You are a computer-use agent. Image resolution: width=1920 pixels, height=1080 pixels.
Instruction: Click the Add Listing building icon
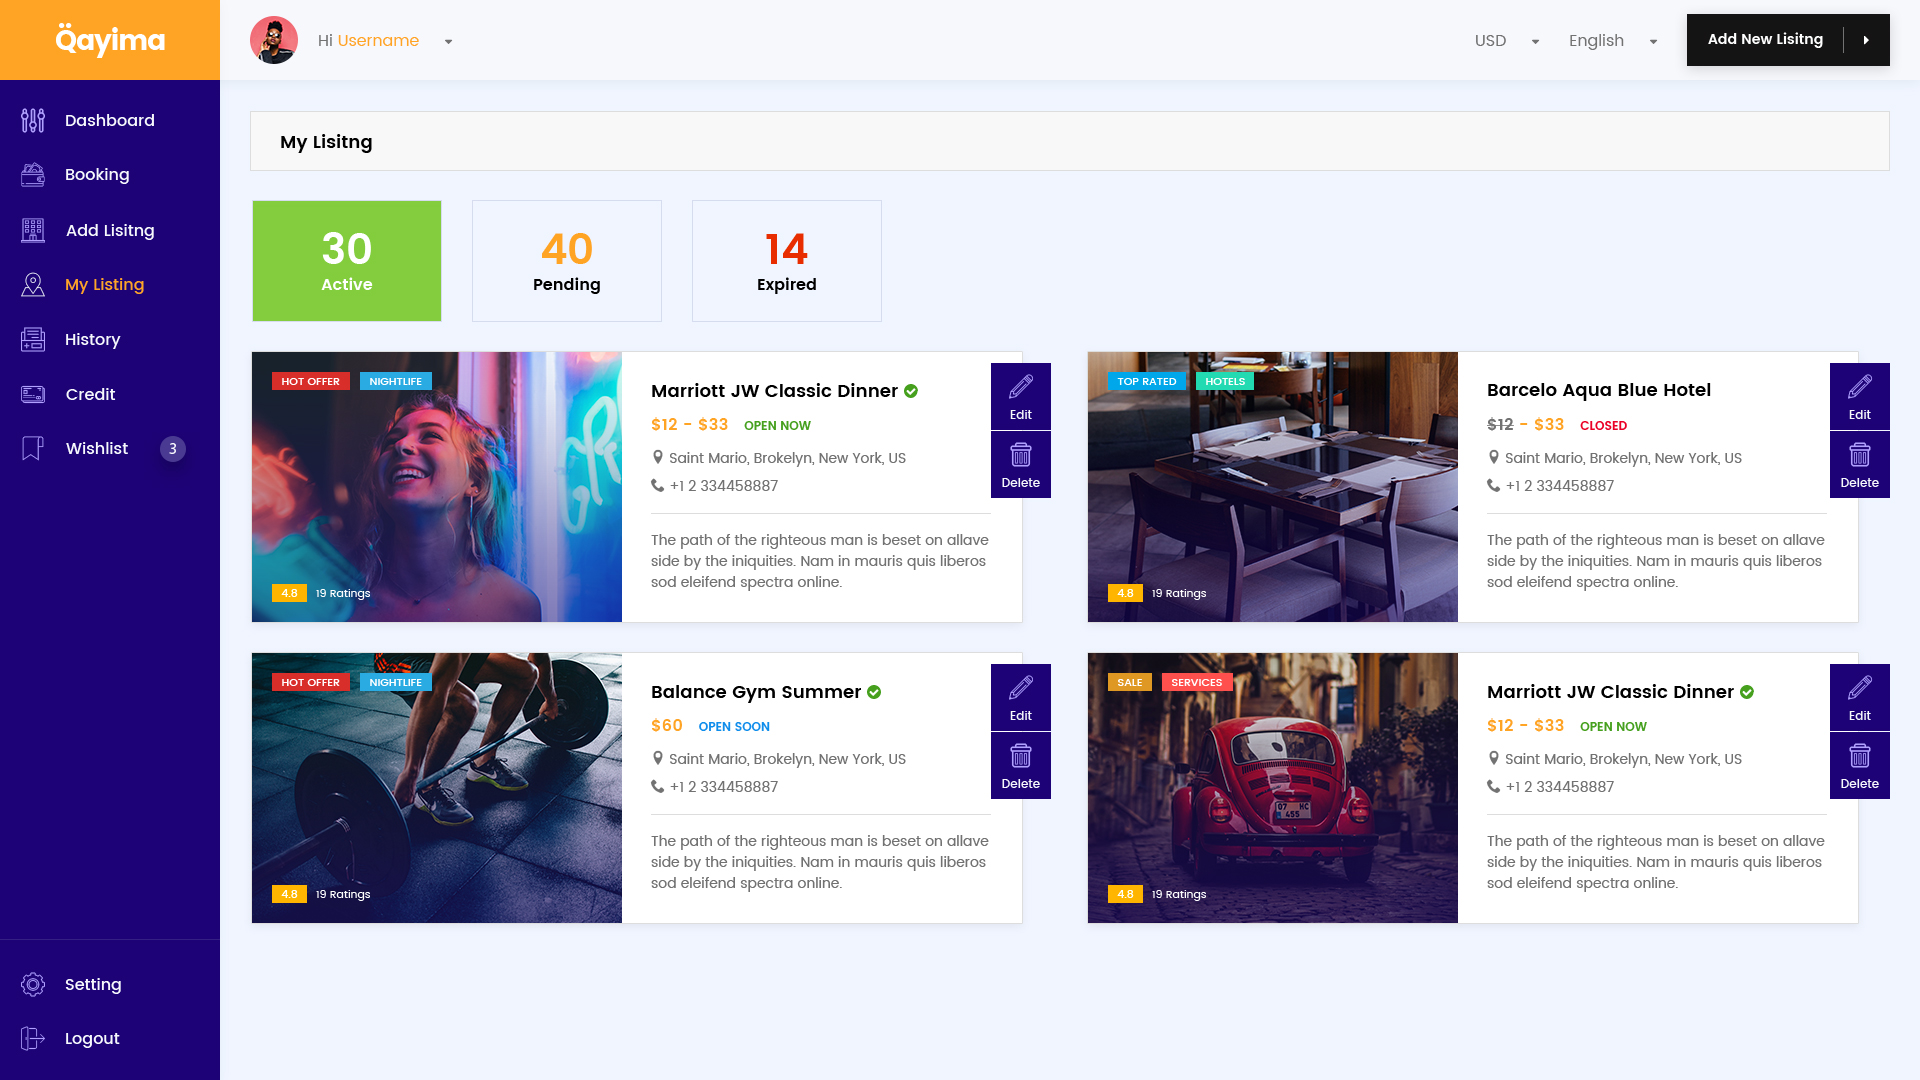33,230
